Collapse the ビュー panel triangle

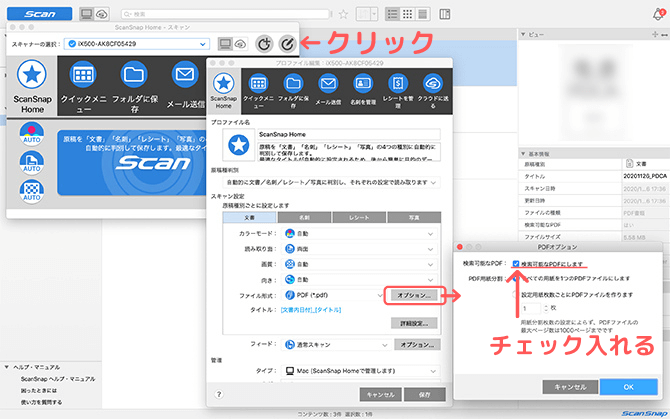[x=523, y=34]
